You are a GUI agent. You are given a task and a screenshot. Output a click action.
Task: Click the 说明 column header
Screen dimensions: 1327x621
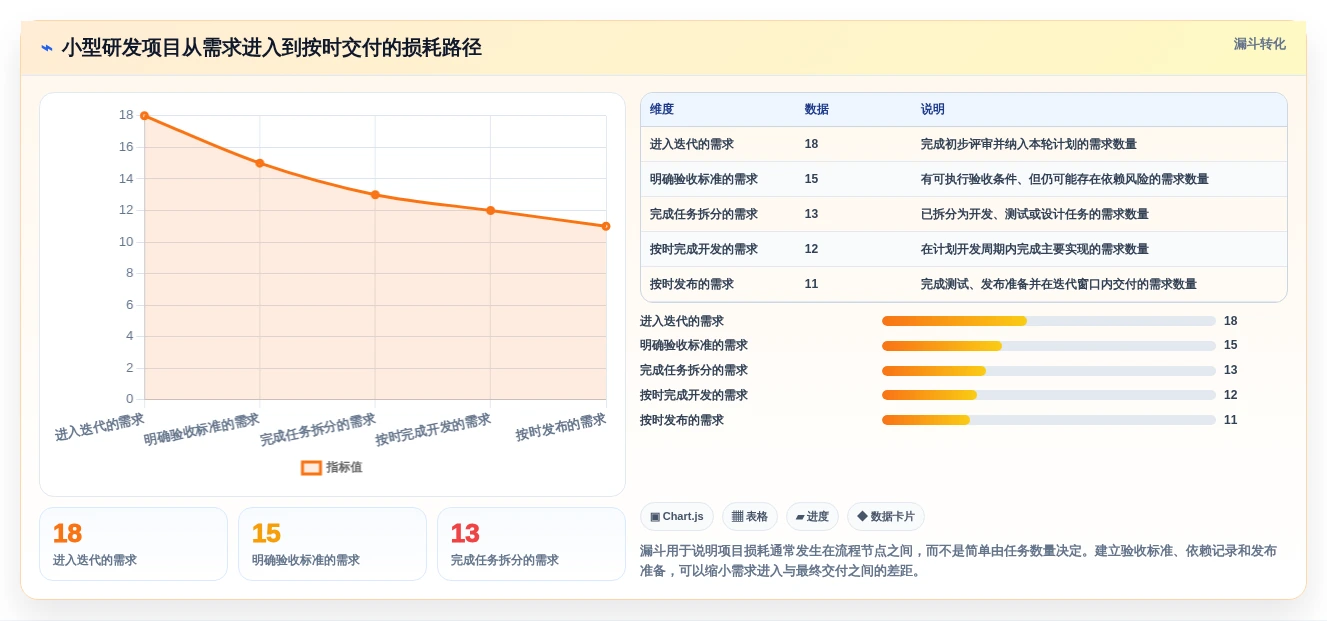pos(932,109)
